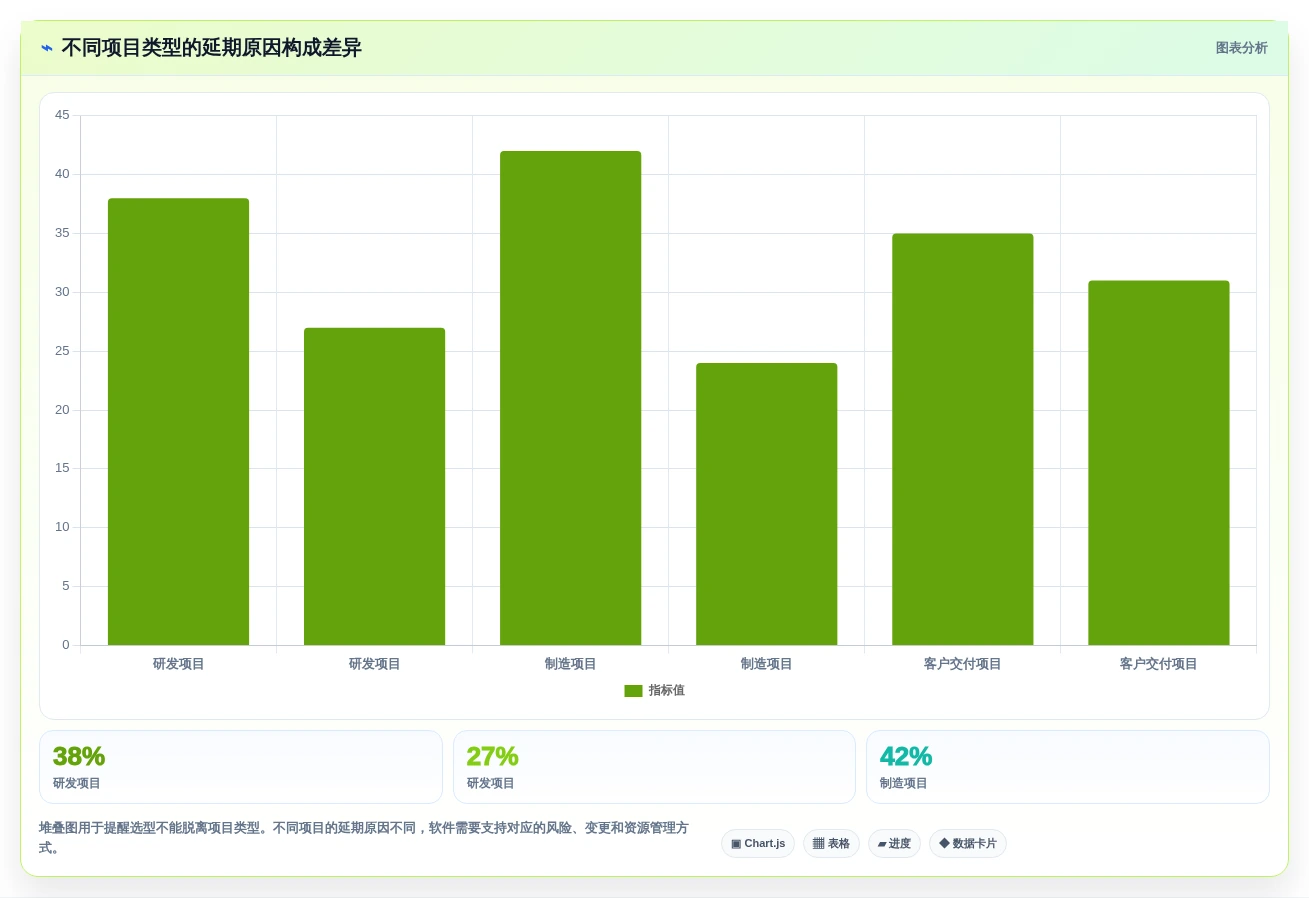Click the title 不同项目类型的延期原因构成差异

pyautogui.click(x=211, y=48)
